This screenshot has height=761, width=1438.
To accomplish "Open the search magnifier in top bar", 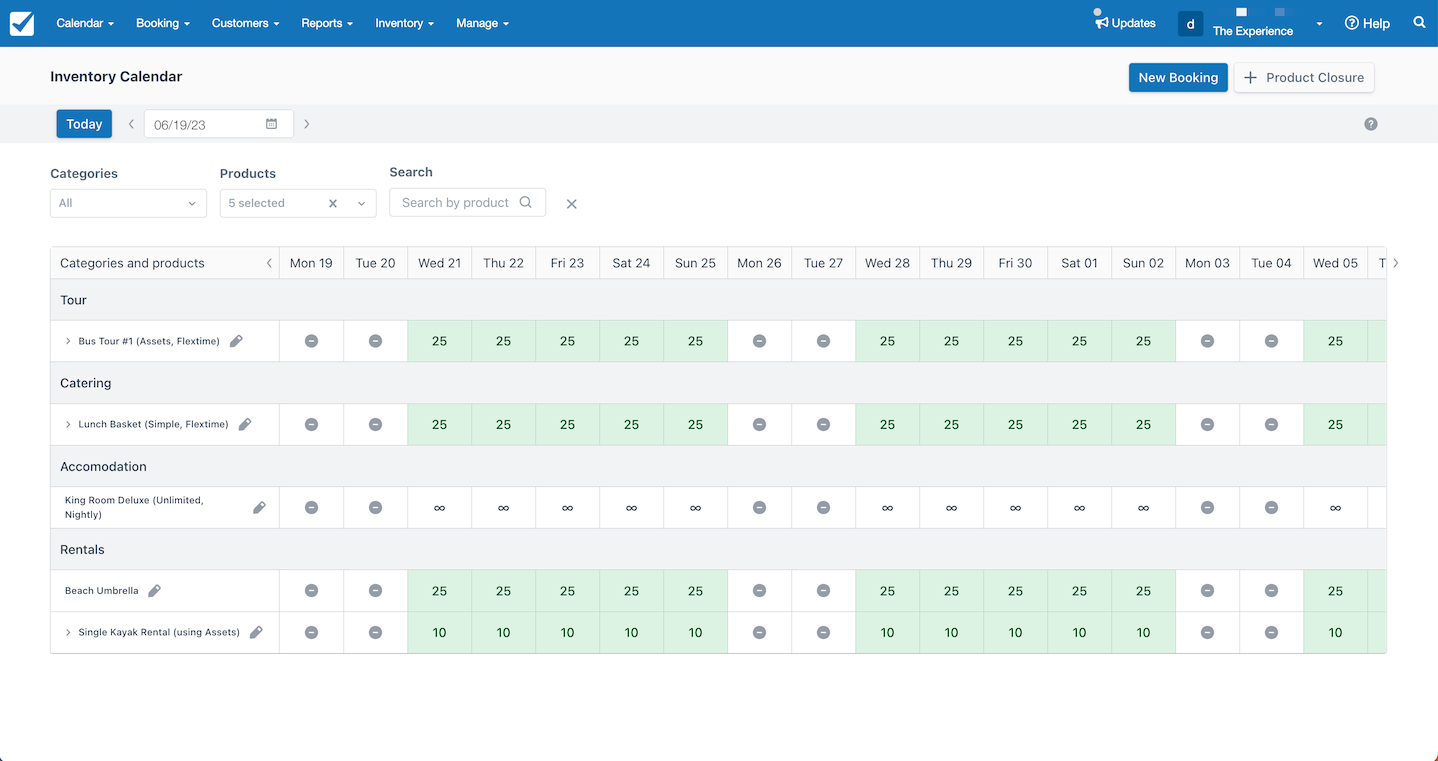I will click(x=1419, y=22).
